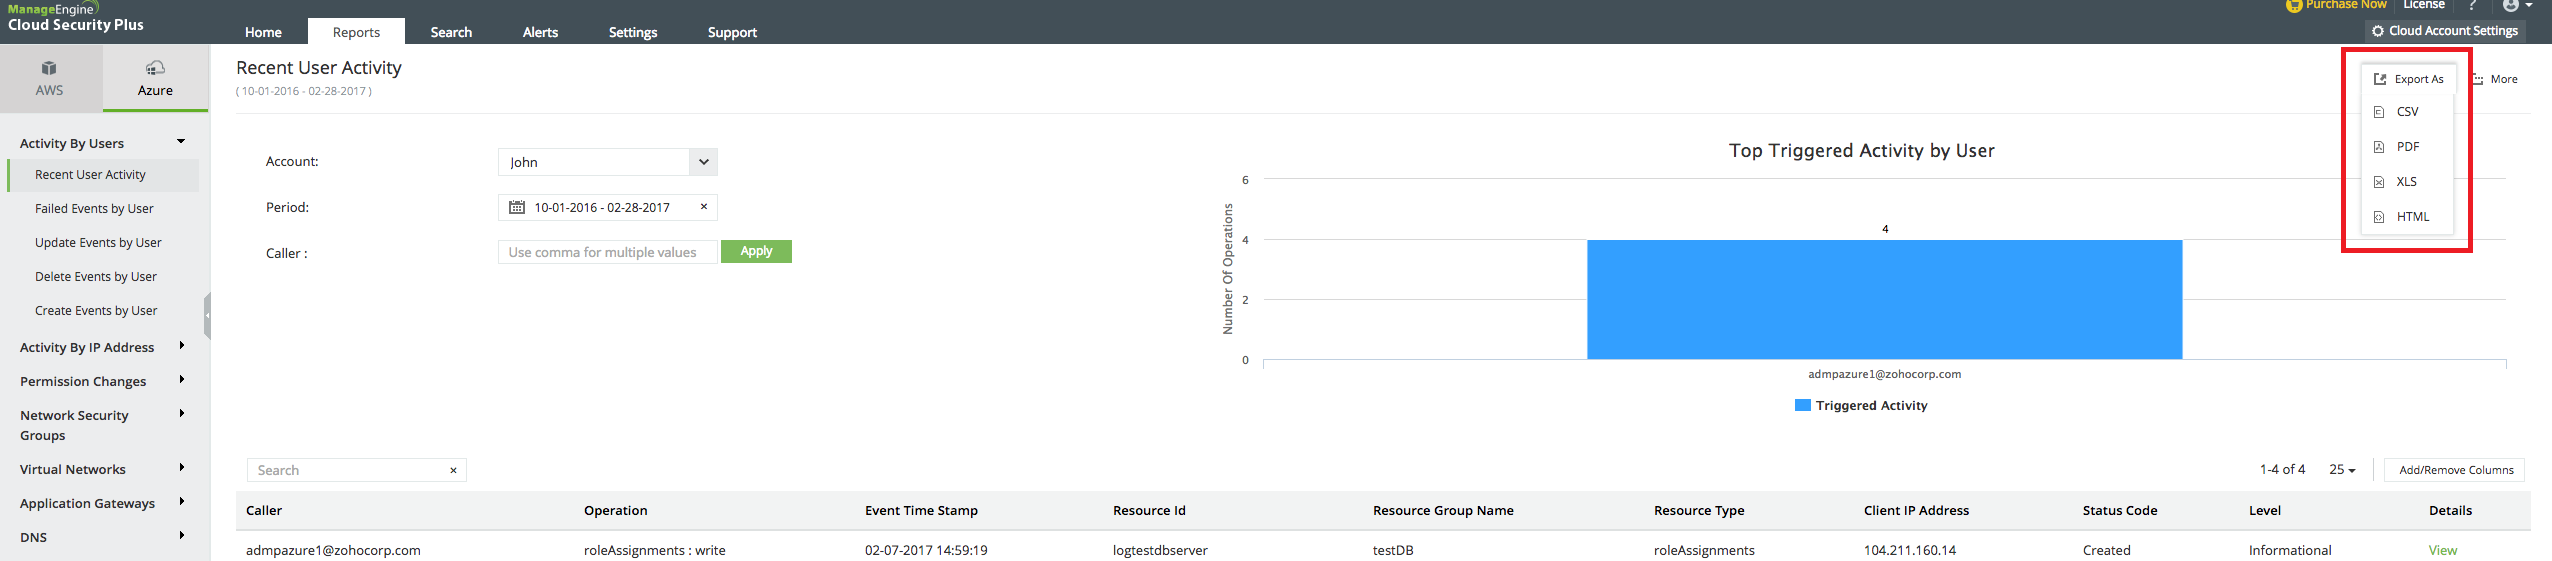Toggle the Triggered Activity legend series
2552x561 pixels.
(1861, 406)
